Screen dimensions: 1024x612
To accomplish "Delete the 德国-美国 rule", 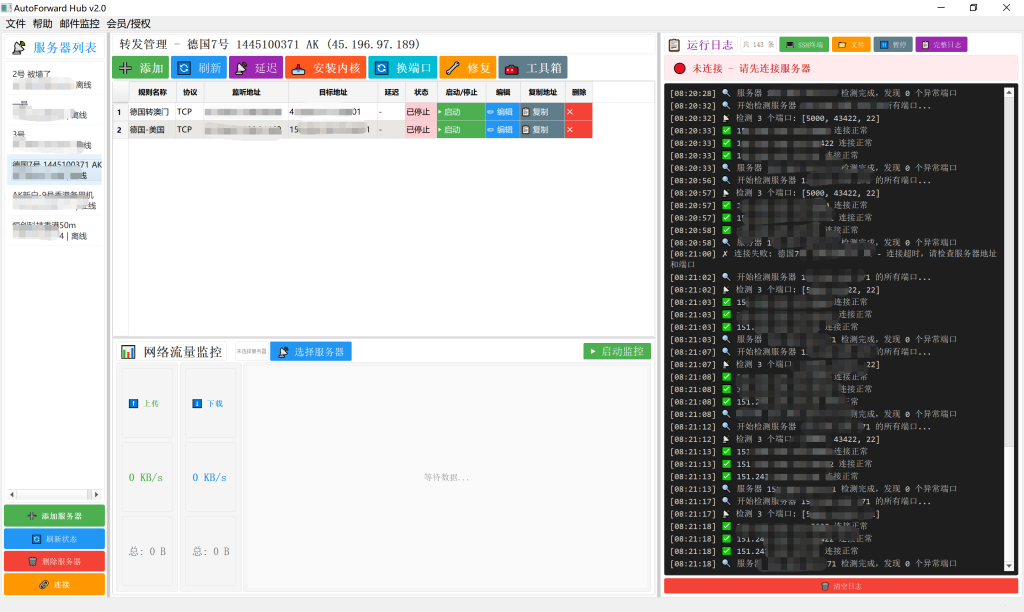I will [579, 129].
